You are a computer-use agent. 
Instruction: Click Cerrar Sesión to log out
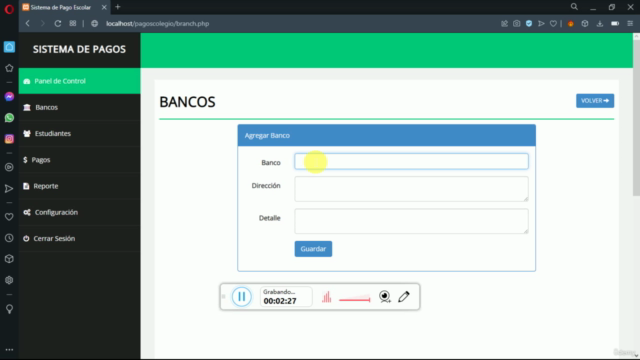(x=80, y=238)
